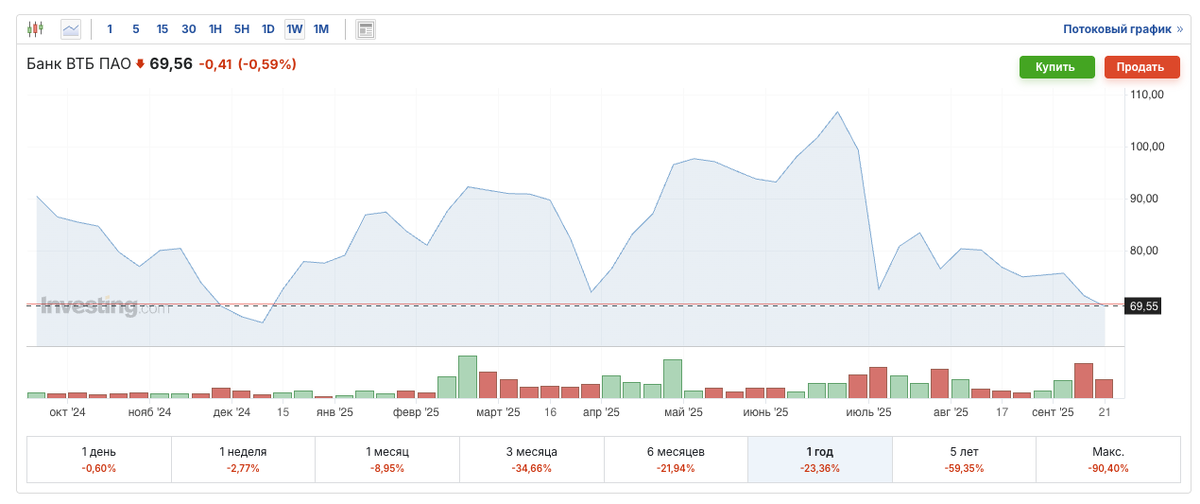Click the green Купить button

pyautogui.click(x=1055, y=67)
